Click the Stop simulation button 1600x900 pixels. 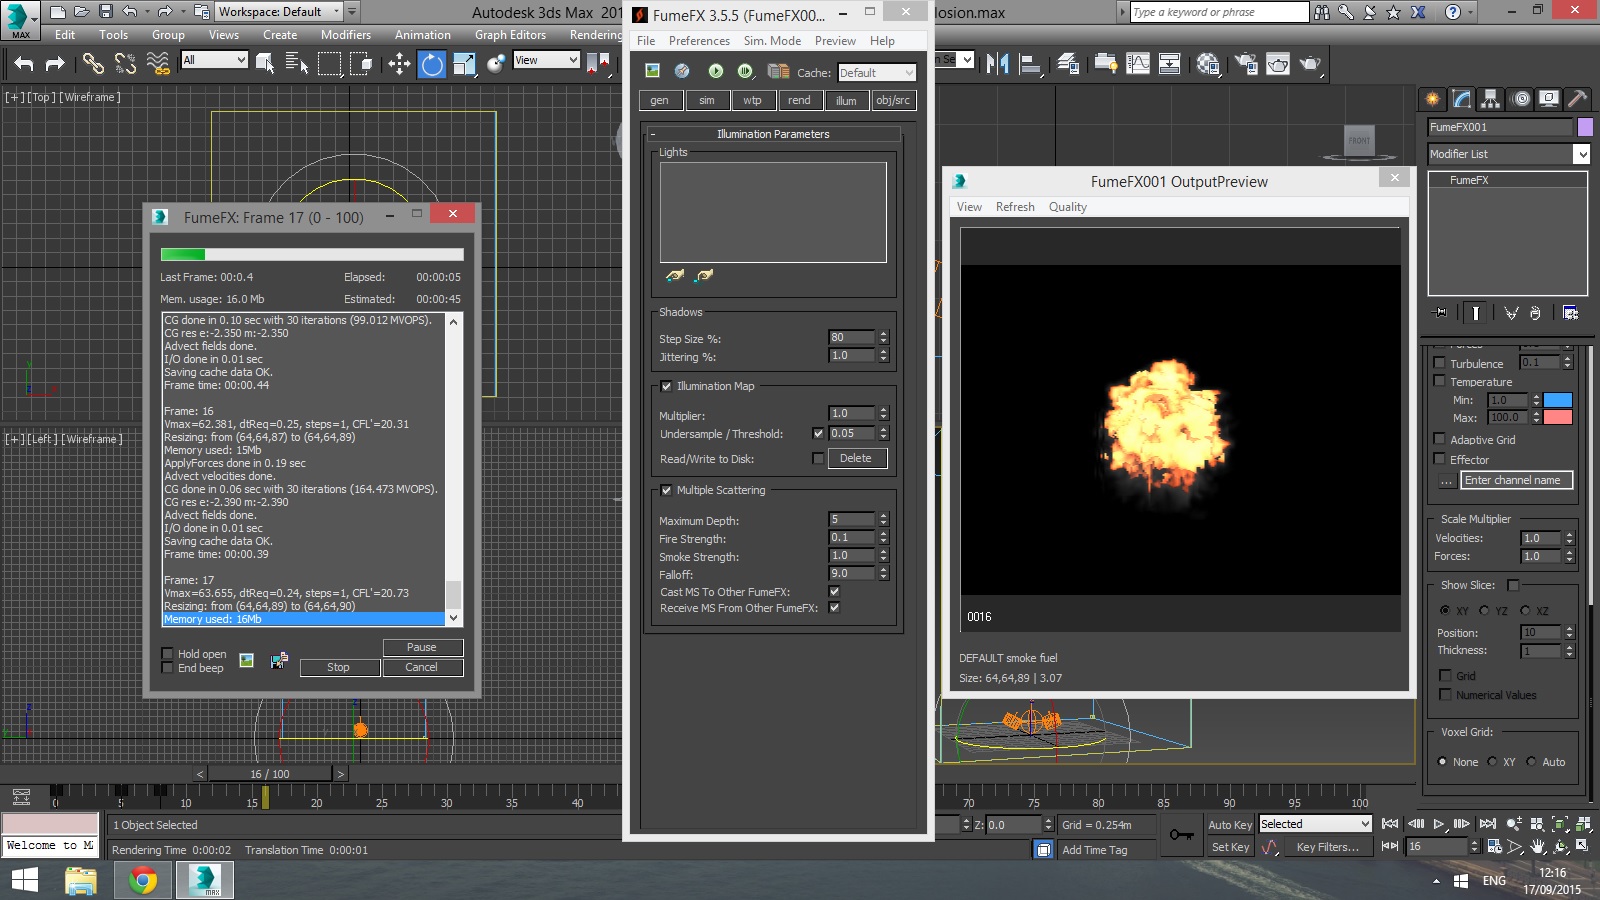[x=339, y=667]
